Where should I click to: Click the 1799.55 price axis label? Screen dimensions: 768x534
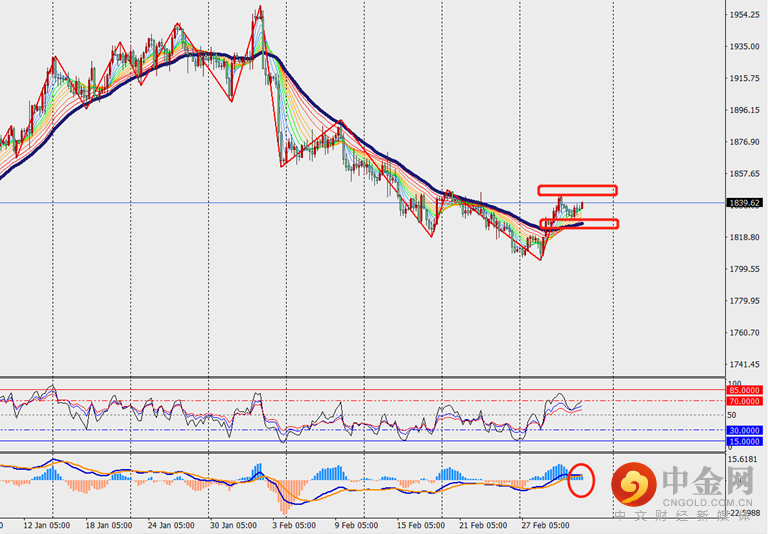(744, 269)
